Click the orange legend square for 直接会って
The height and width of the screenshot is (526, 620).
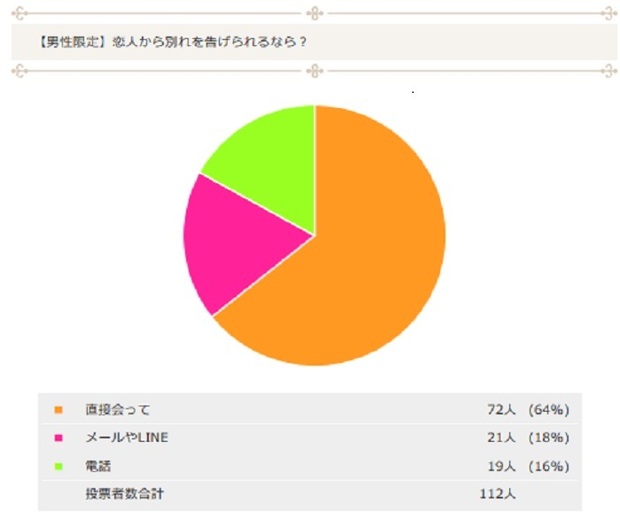pyautogui.click(x=58, y=410)
